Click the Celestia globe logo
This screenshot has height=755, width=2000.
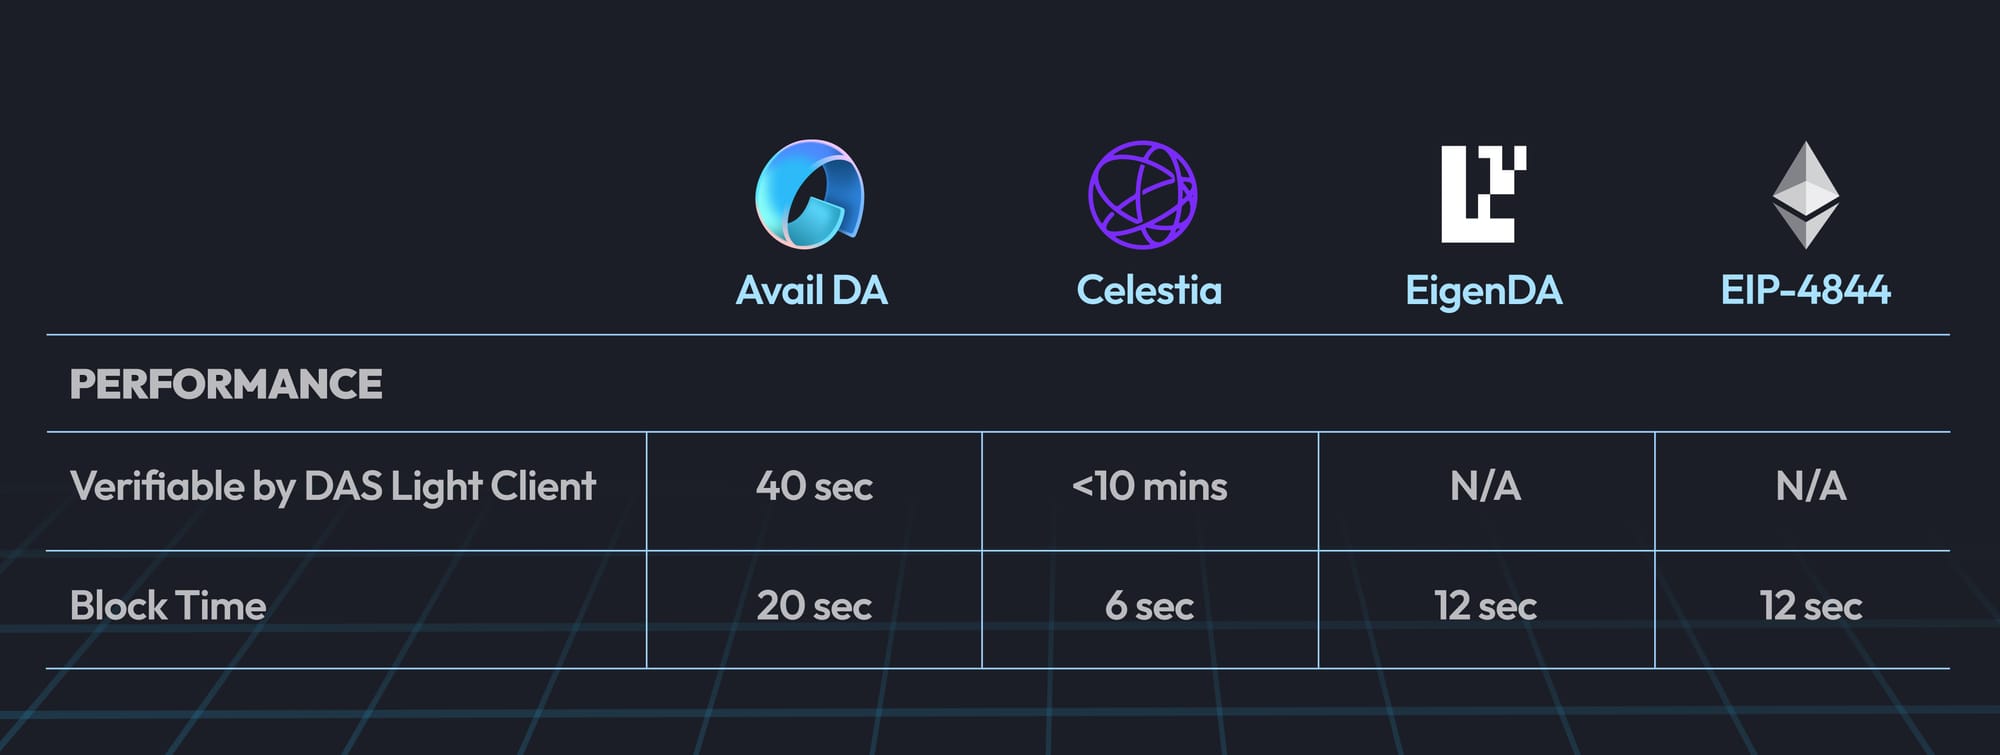pos(1142,194)
